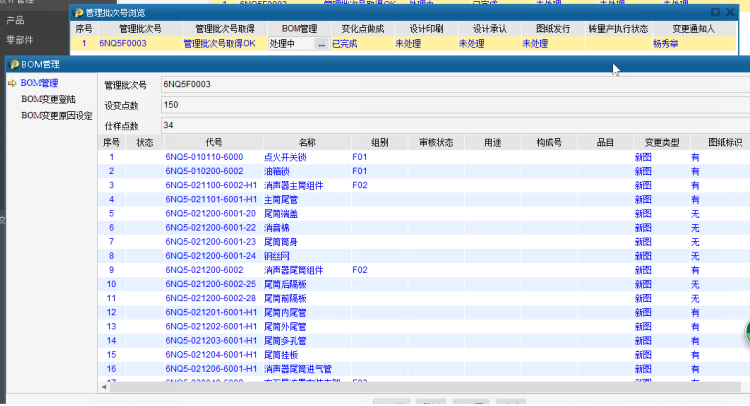Click the 名称 column header in BOM table
750x406 pixels.
[x=306, y=143]
